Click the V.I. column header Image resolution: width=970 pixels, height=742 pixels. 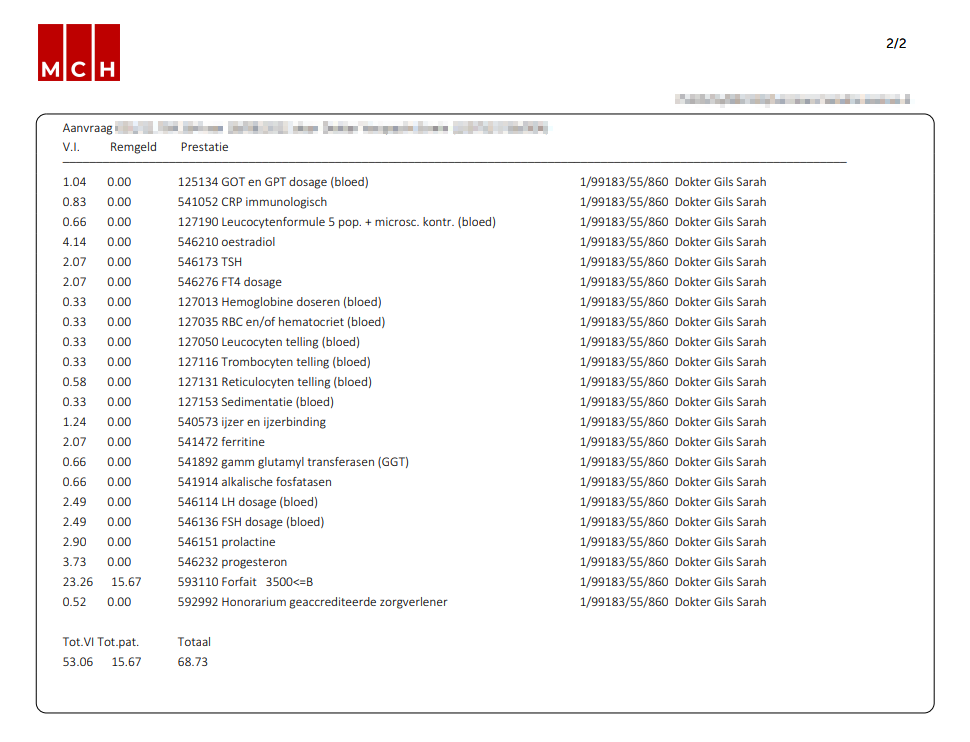coord(71,146)
